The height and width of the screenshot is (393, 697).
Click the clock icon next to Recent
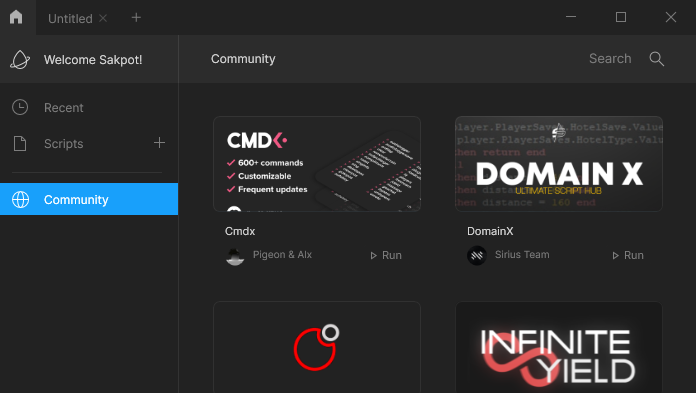tap(20, 107)
